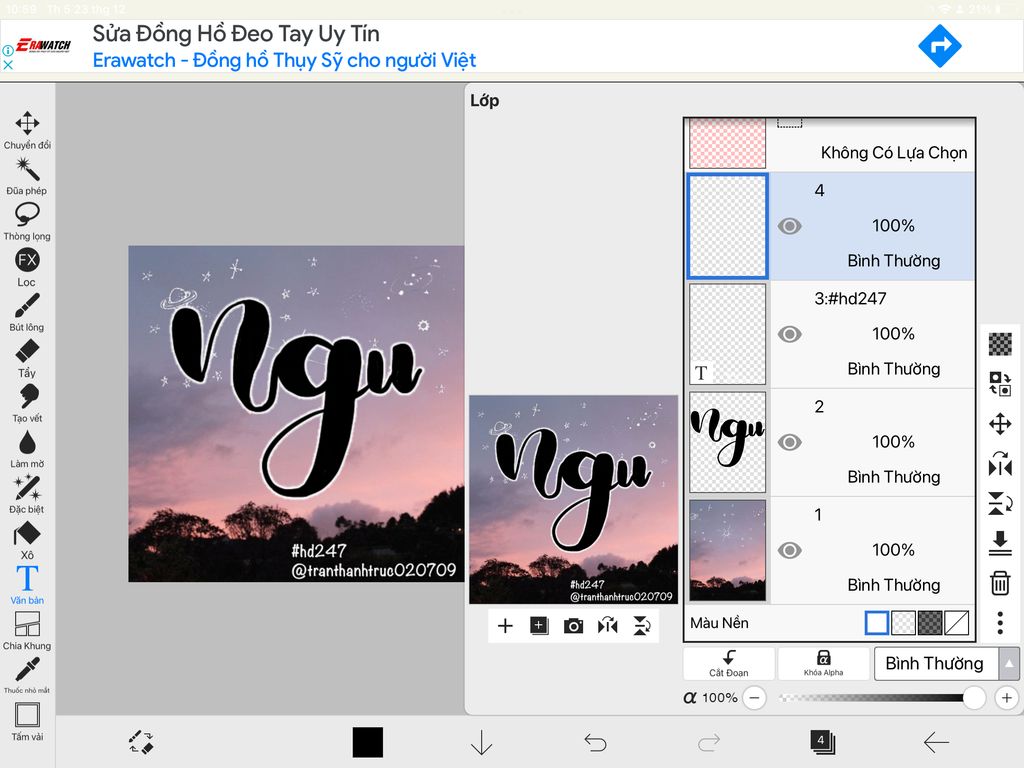Select the Thuốc nhỏ mắt eyedropper tool

click(27, 675)
